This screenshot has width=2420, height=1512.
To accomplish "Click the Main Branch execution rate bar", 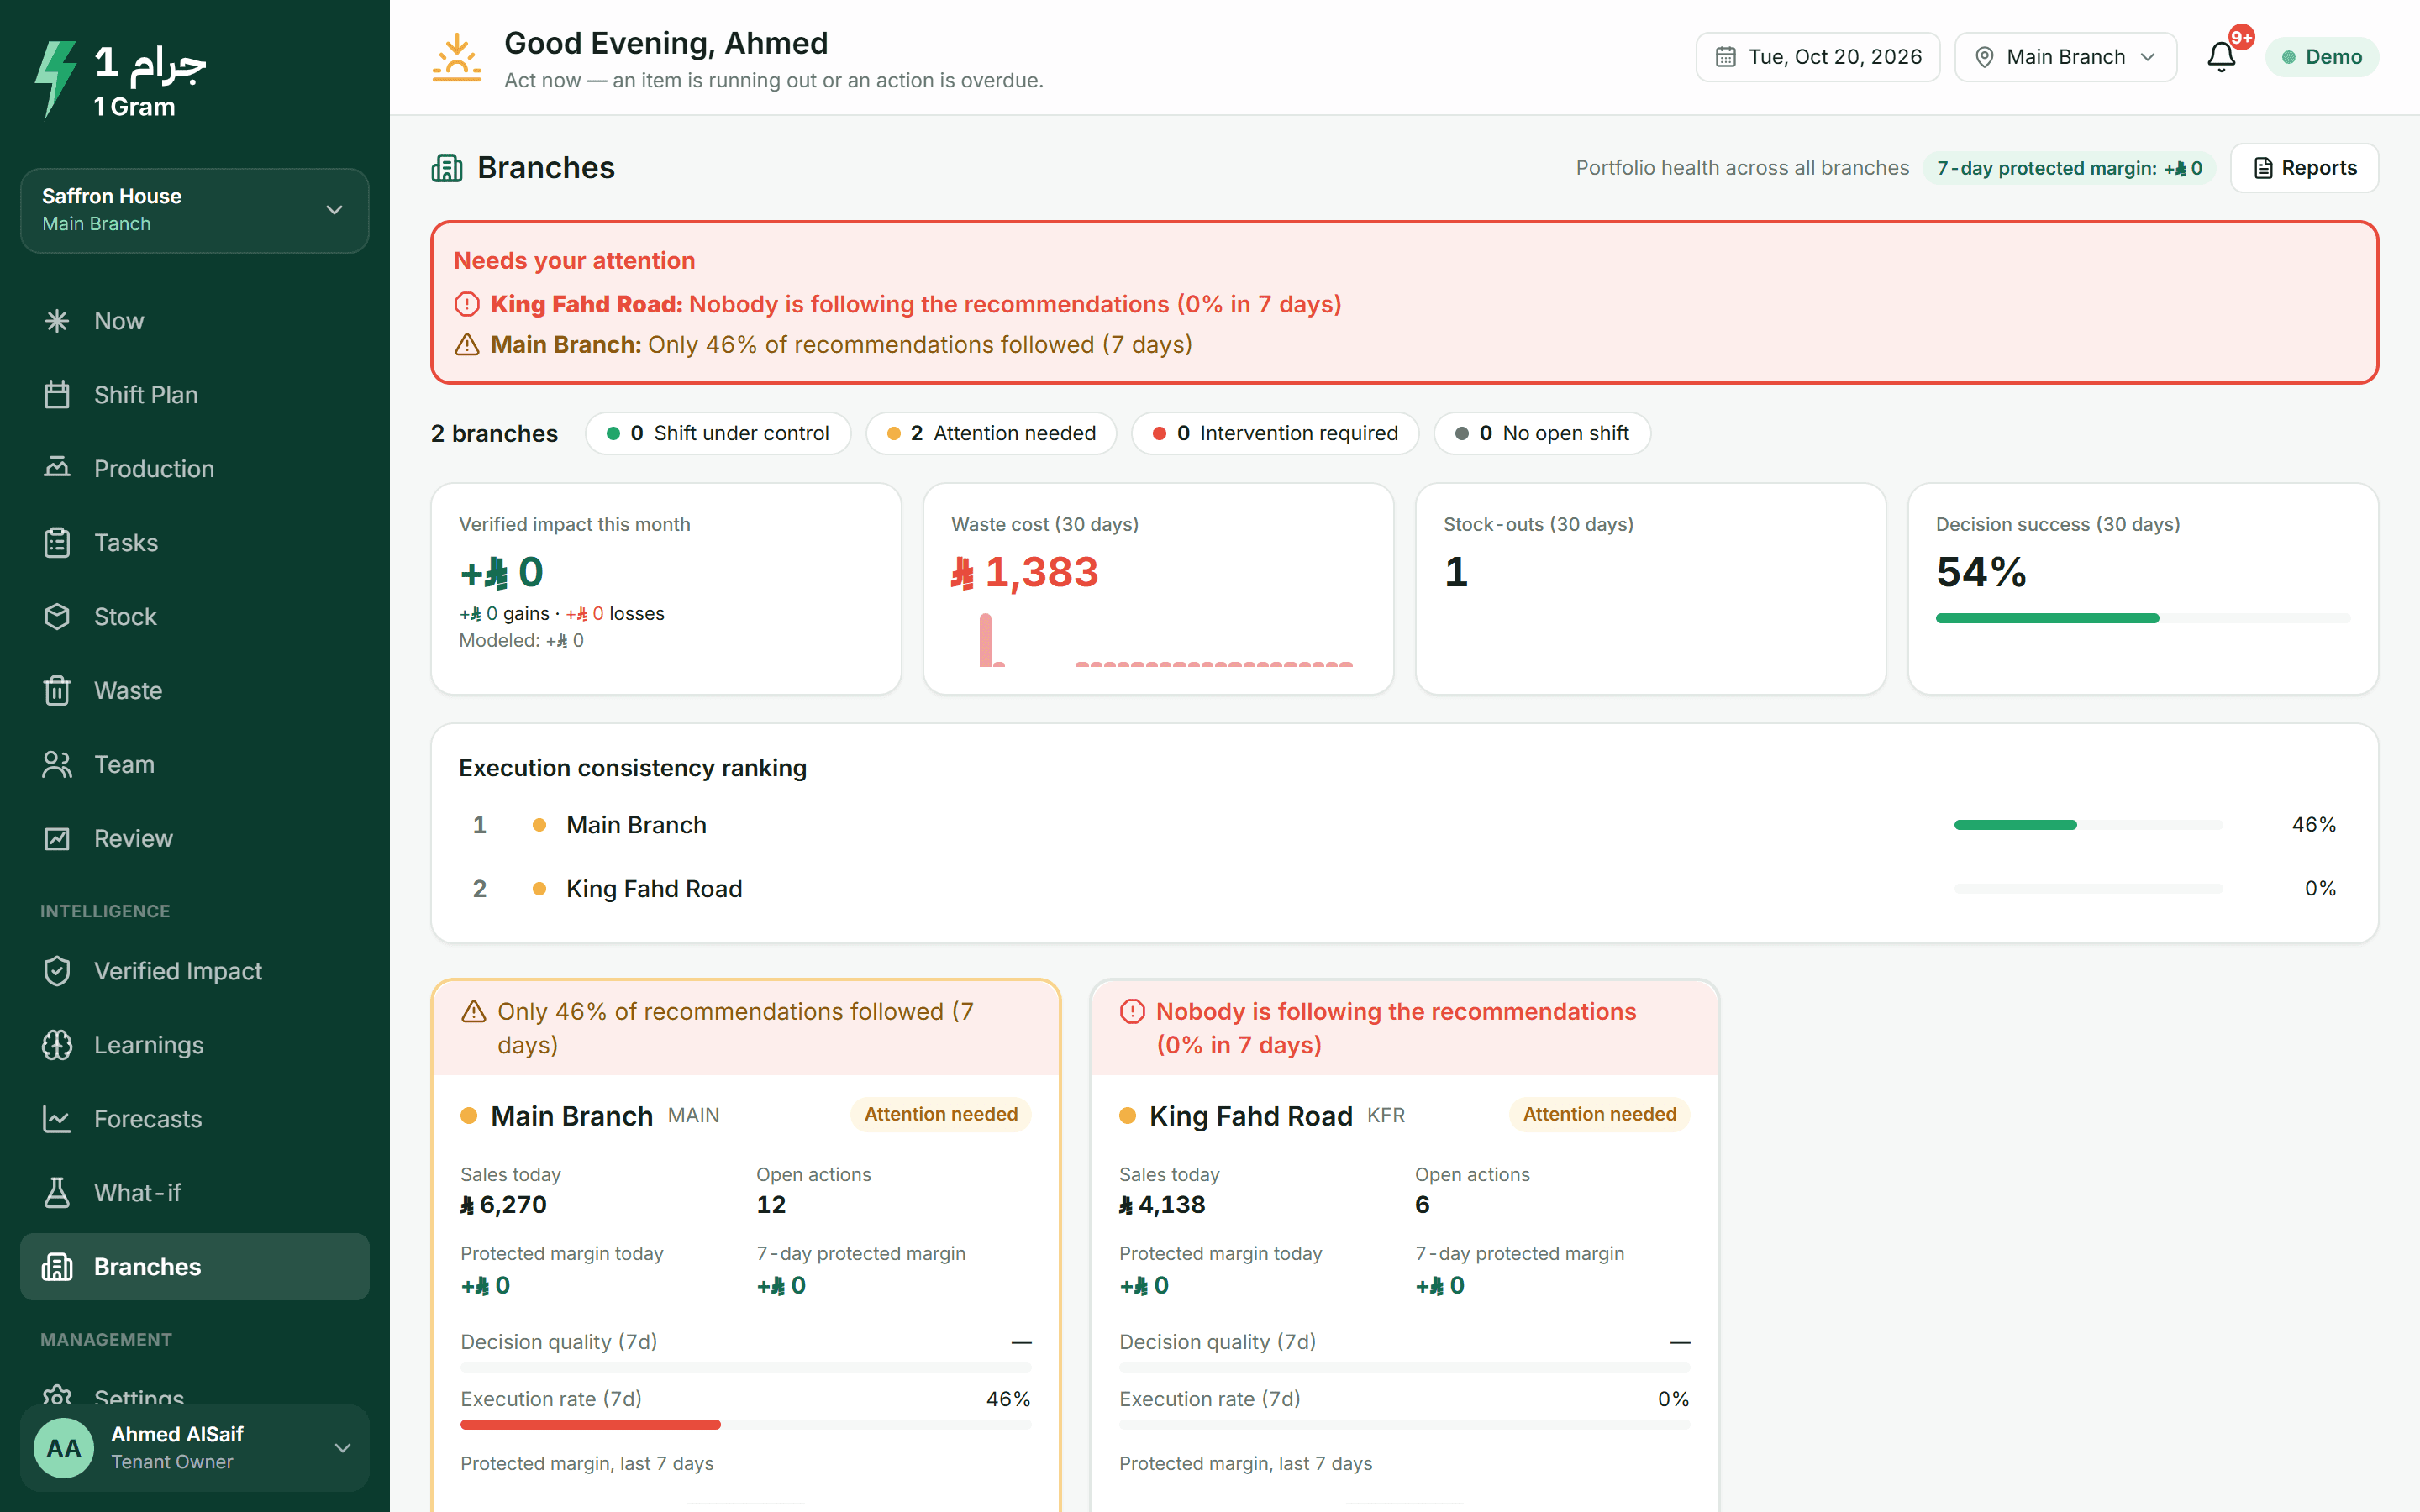I will click(x=745, y=1424).
